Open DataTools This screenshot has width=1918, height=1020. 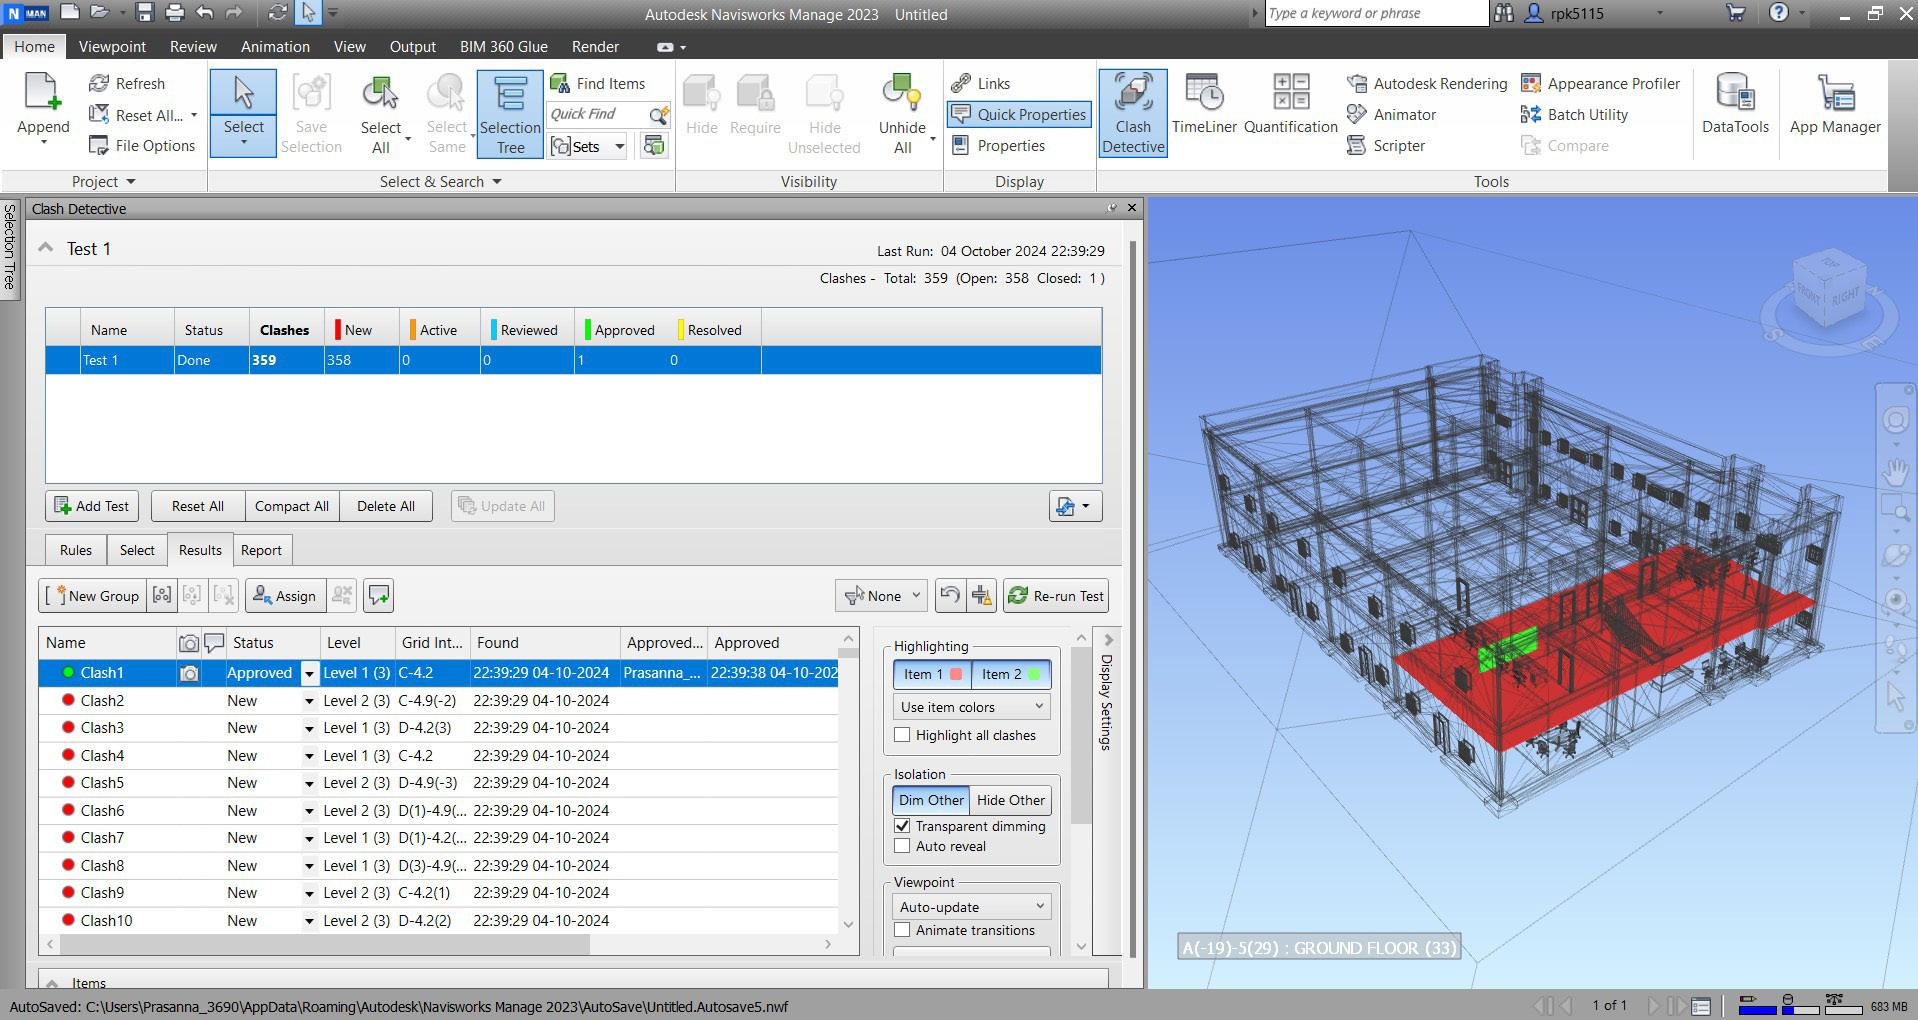pos(1735,105)
